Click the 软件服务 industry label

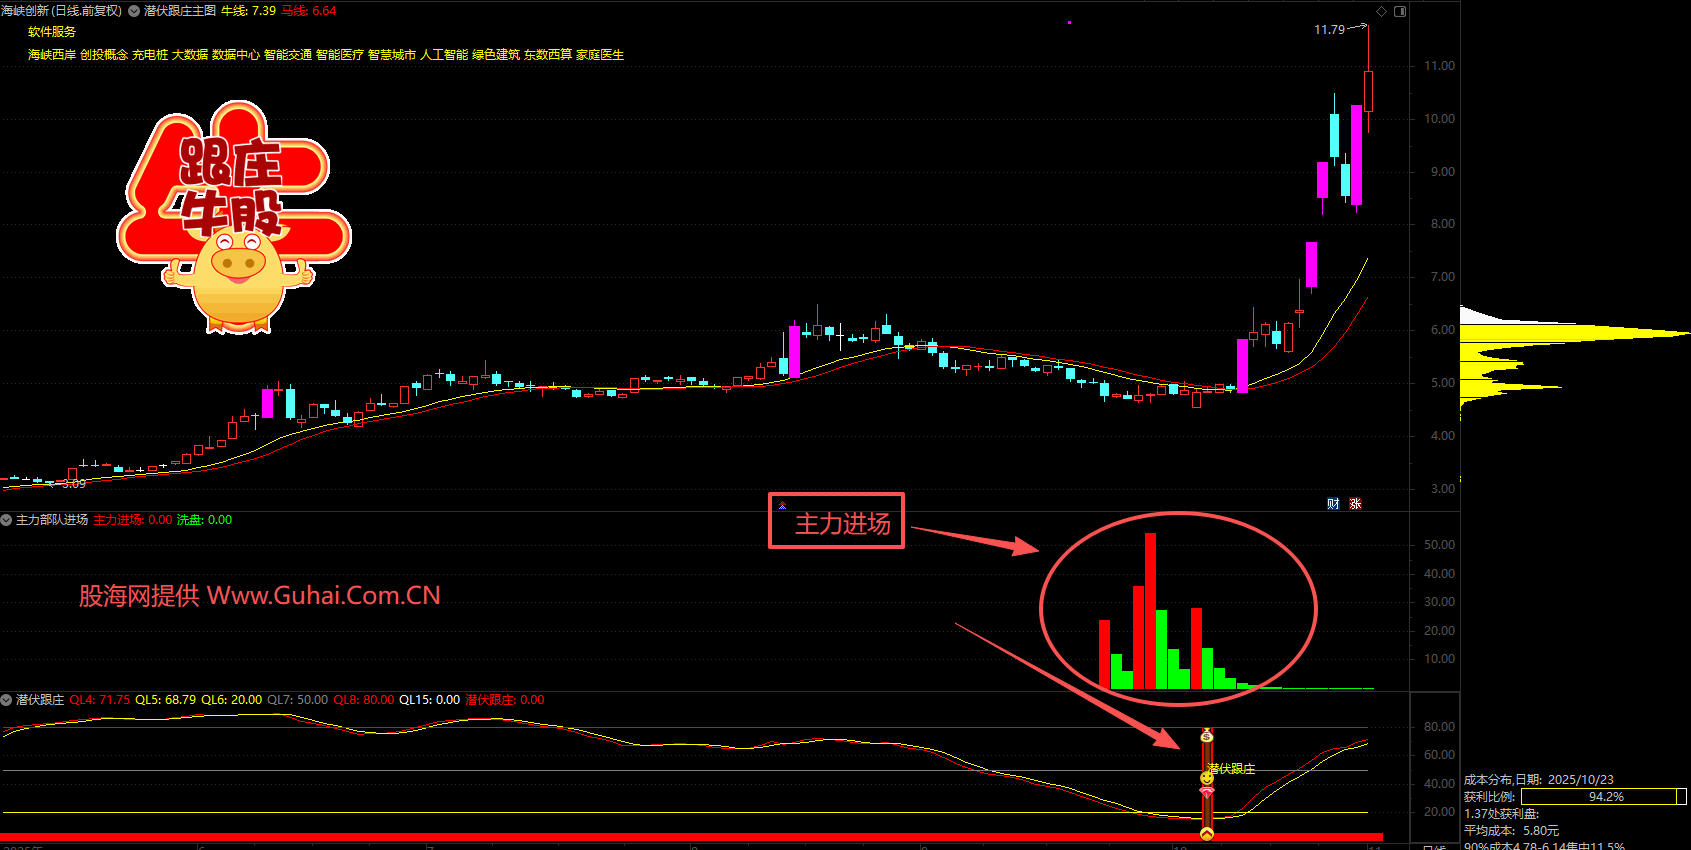52,32
